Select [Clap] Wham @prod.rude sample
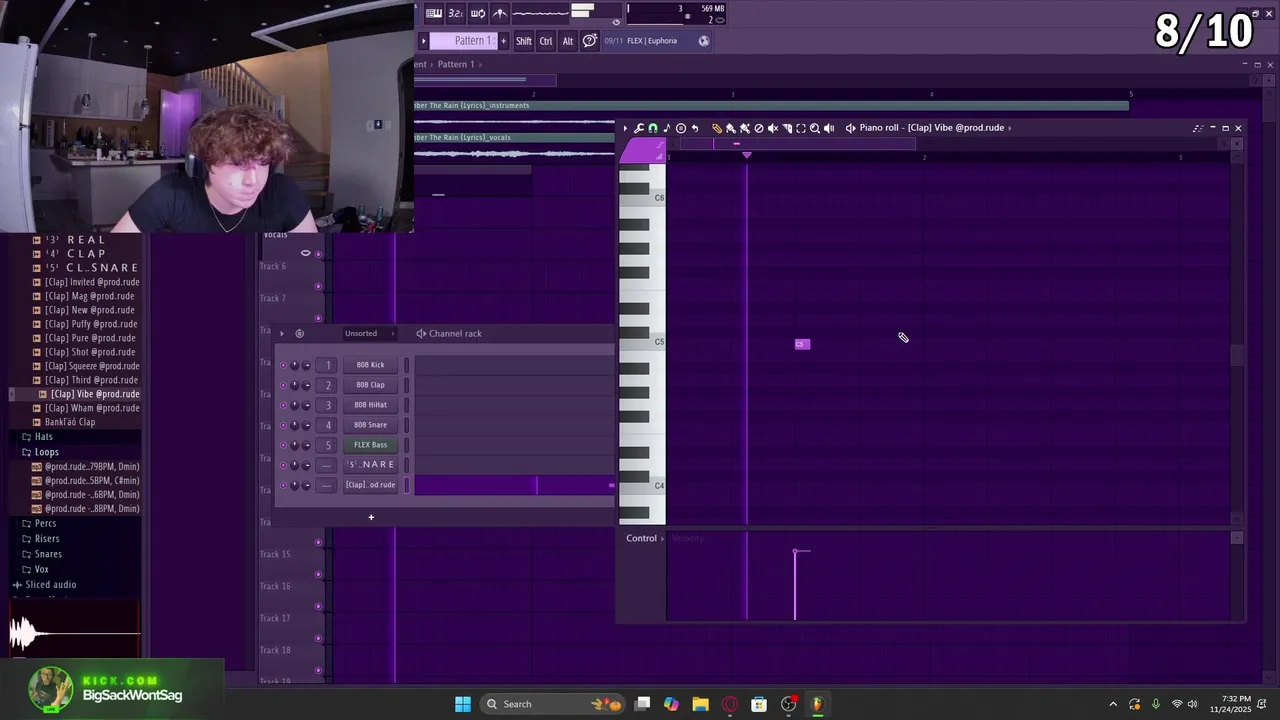 90,408
